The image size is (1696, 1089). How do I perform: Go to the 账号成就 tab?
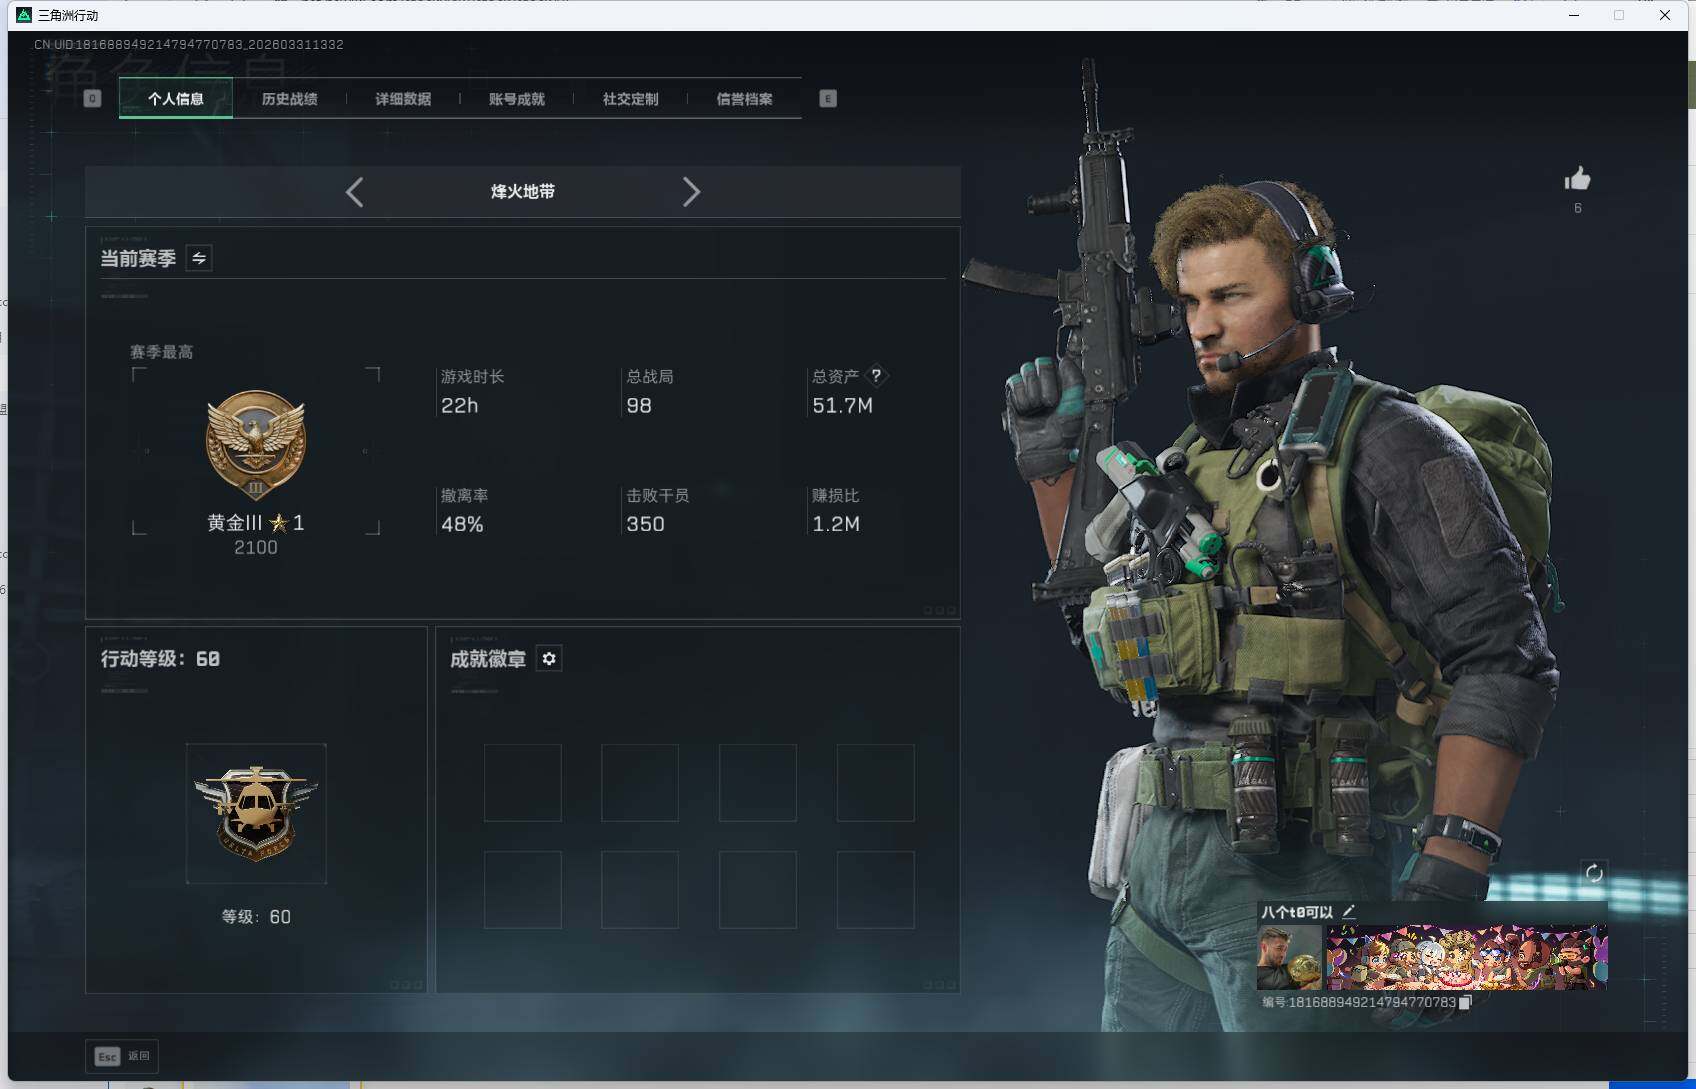click(x=517, y=98)
